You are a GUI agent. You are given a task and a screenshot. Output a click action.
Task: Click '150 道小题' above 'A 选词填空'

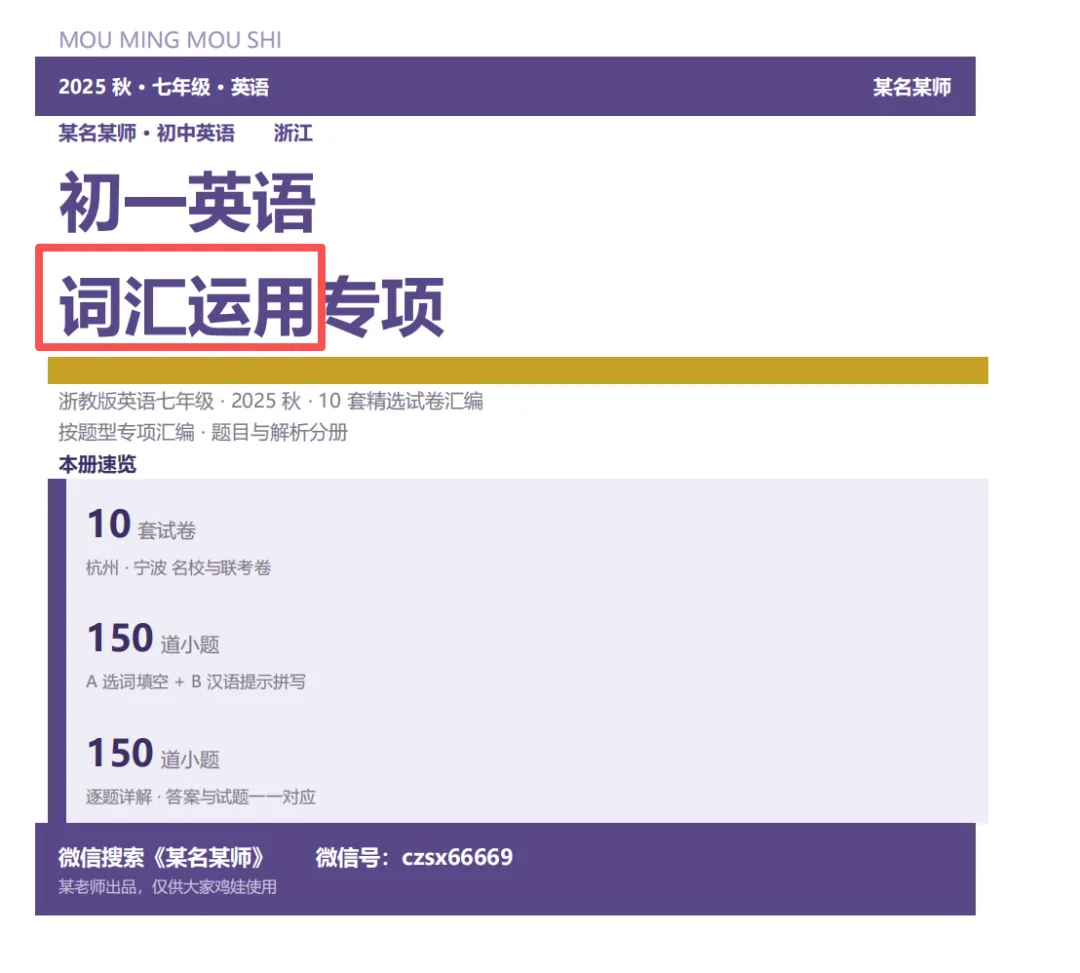(x=153, y=638)
